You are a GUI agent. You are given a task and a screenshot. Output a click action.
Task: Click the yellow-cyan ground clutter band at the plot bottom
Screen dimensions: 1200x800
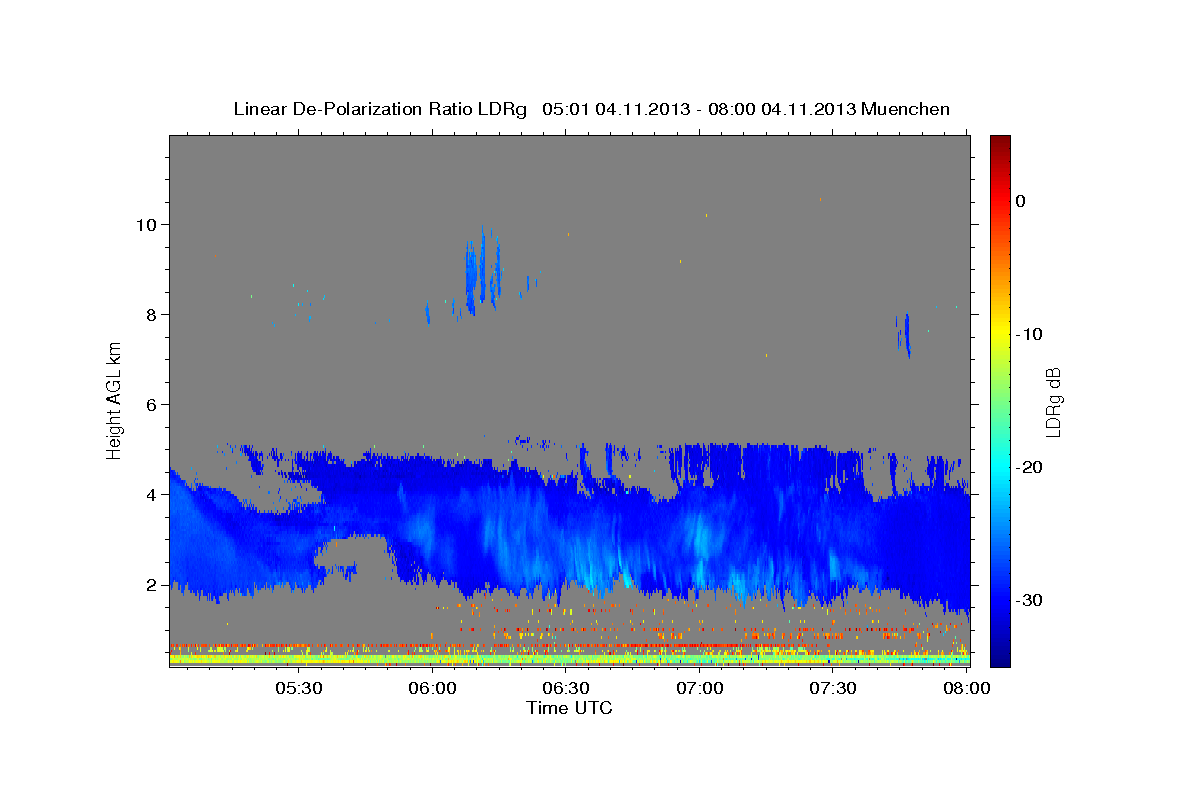pos(569,659)
